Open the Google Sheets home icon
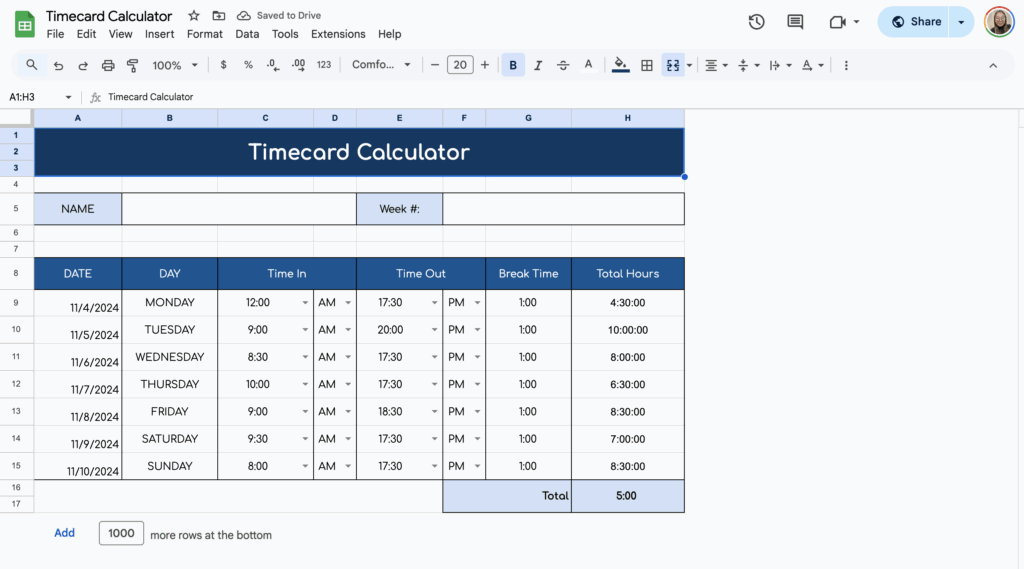The image size is (1024, 569). (25, 25)
